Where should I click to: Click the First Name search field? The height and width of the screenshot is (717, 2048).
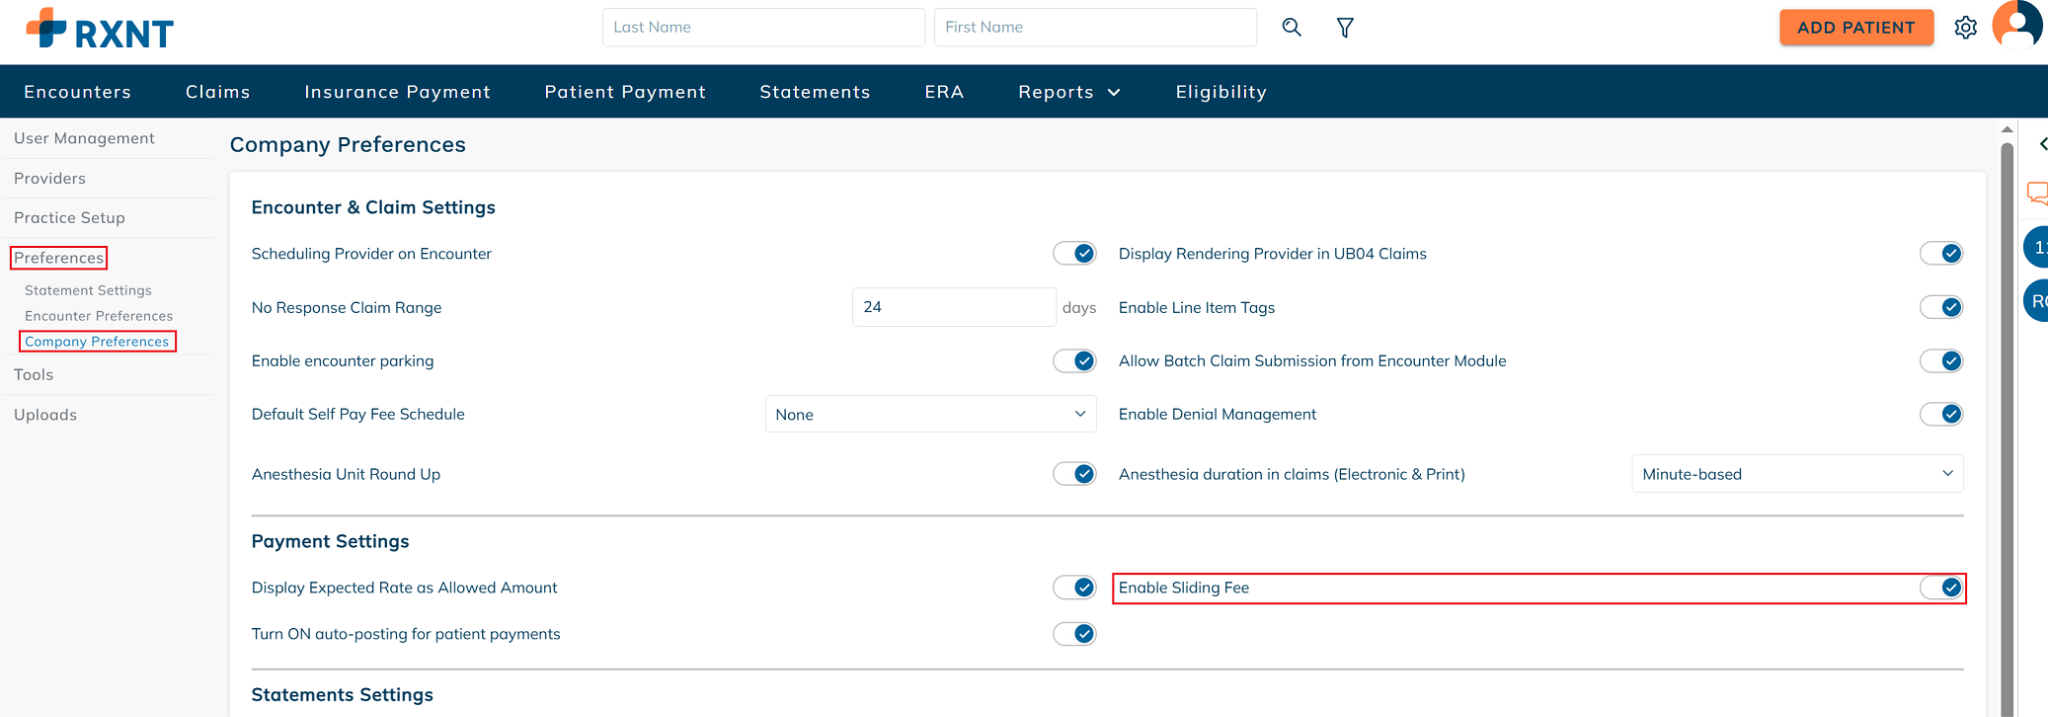(x=1095, y=27)
